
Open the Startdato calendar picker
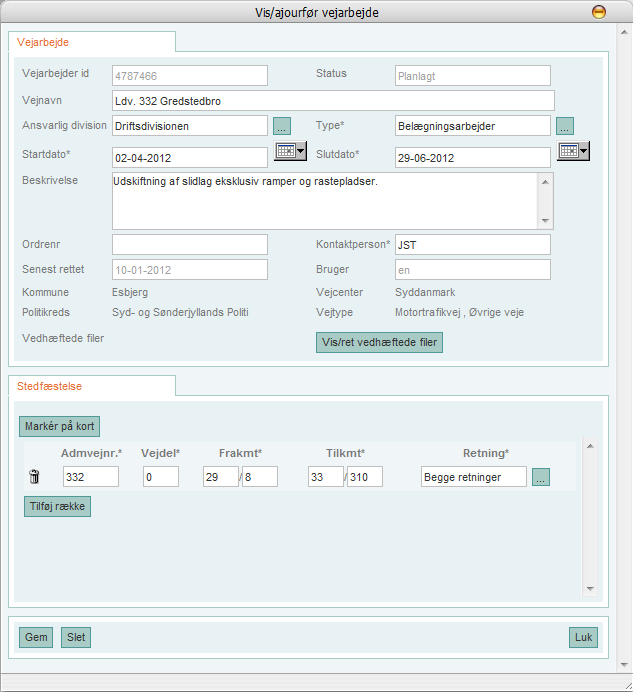click(291, 151)
